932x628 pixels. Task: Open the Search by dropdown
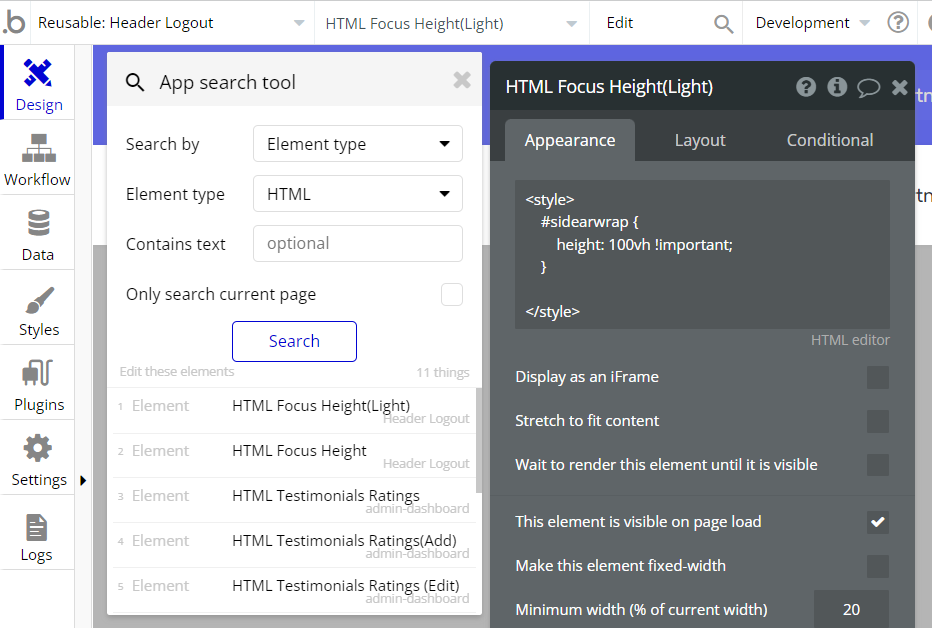358,144
